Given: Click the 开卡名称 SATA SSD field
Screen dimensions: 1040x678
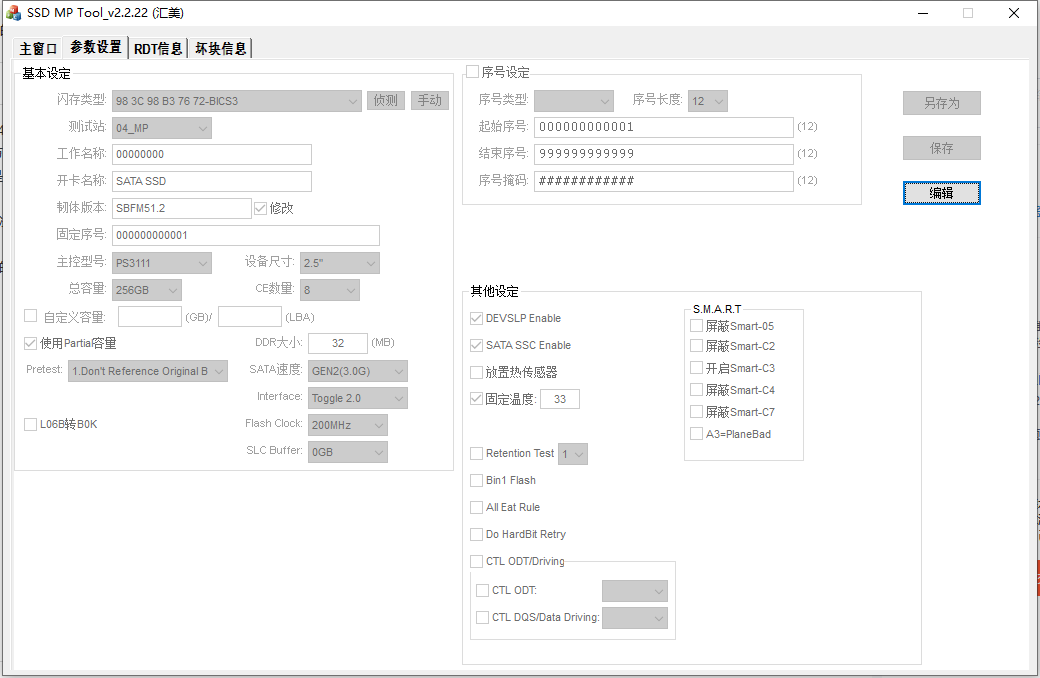Looking at the screenshot, I should (212, 181).
